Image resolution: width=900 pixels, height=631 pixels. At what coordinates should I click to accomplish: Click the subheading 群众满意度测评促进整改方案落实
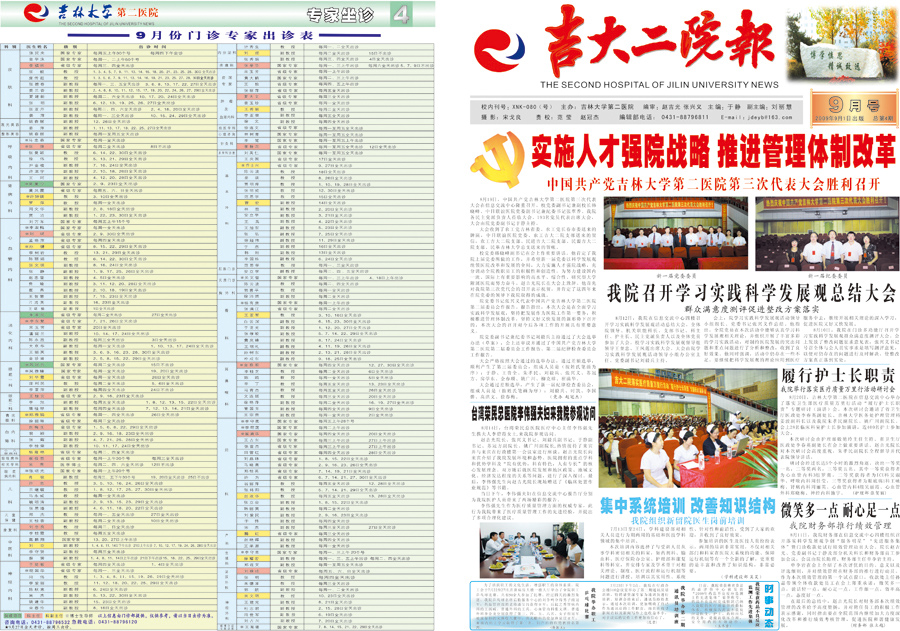(x=751, y=309)
